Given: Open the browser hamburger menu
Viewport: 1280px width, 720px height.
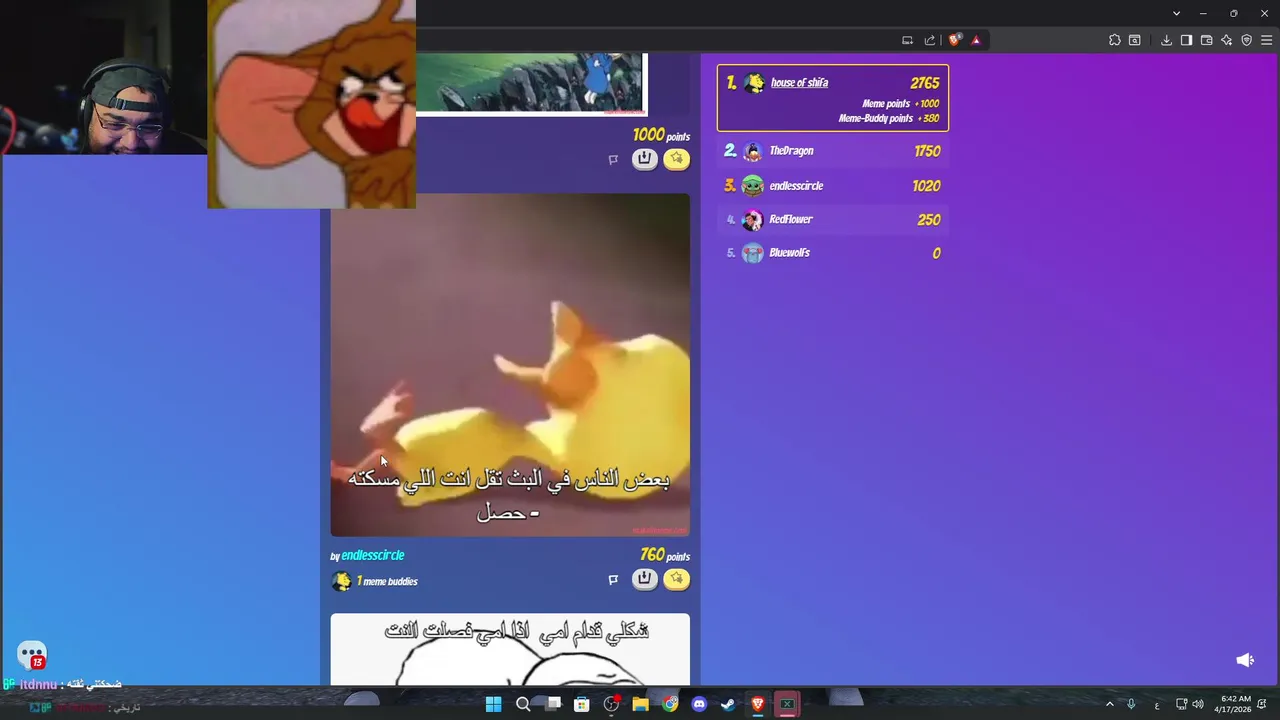Looking at the screenshot, I should point(1267,40).
